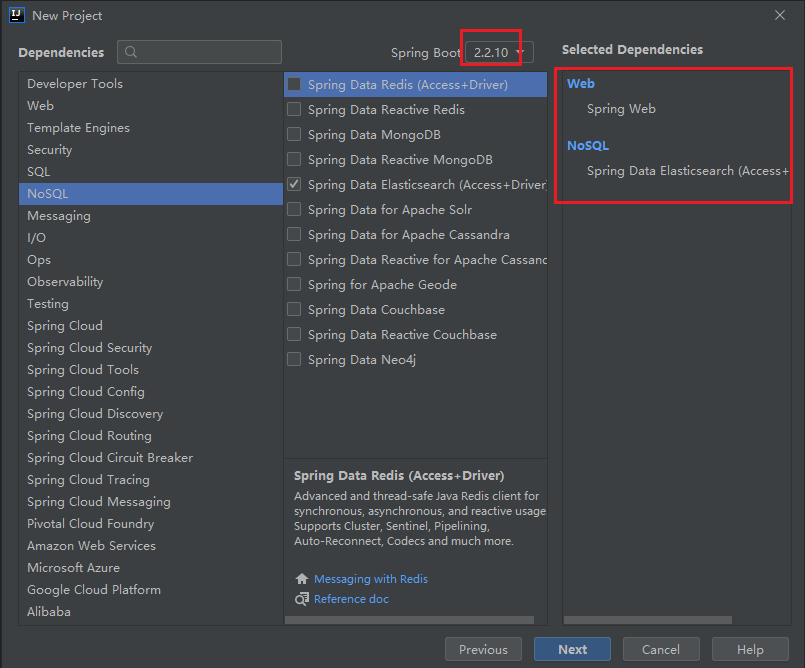This screenshot has width=805, height=668.
Task: Enable Spring Data Reactive Couchbase
Action: click(294, 334)
